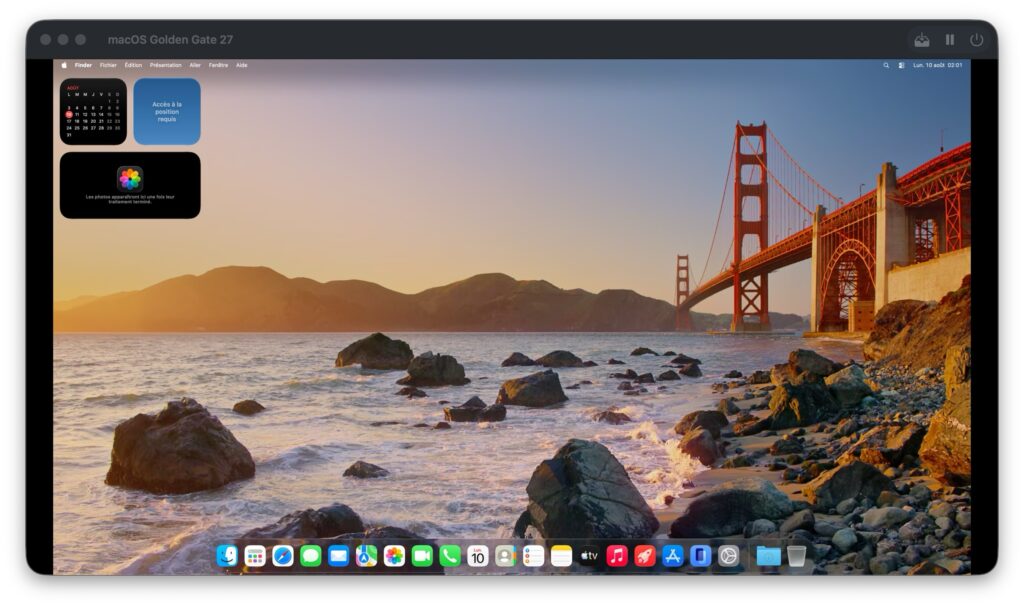
Task: Click the Spotlight search magnifier icon
Action: click(886, 65)
